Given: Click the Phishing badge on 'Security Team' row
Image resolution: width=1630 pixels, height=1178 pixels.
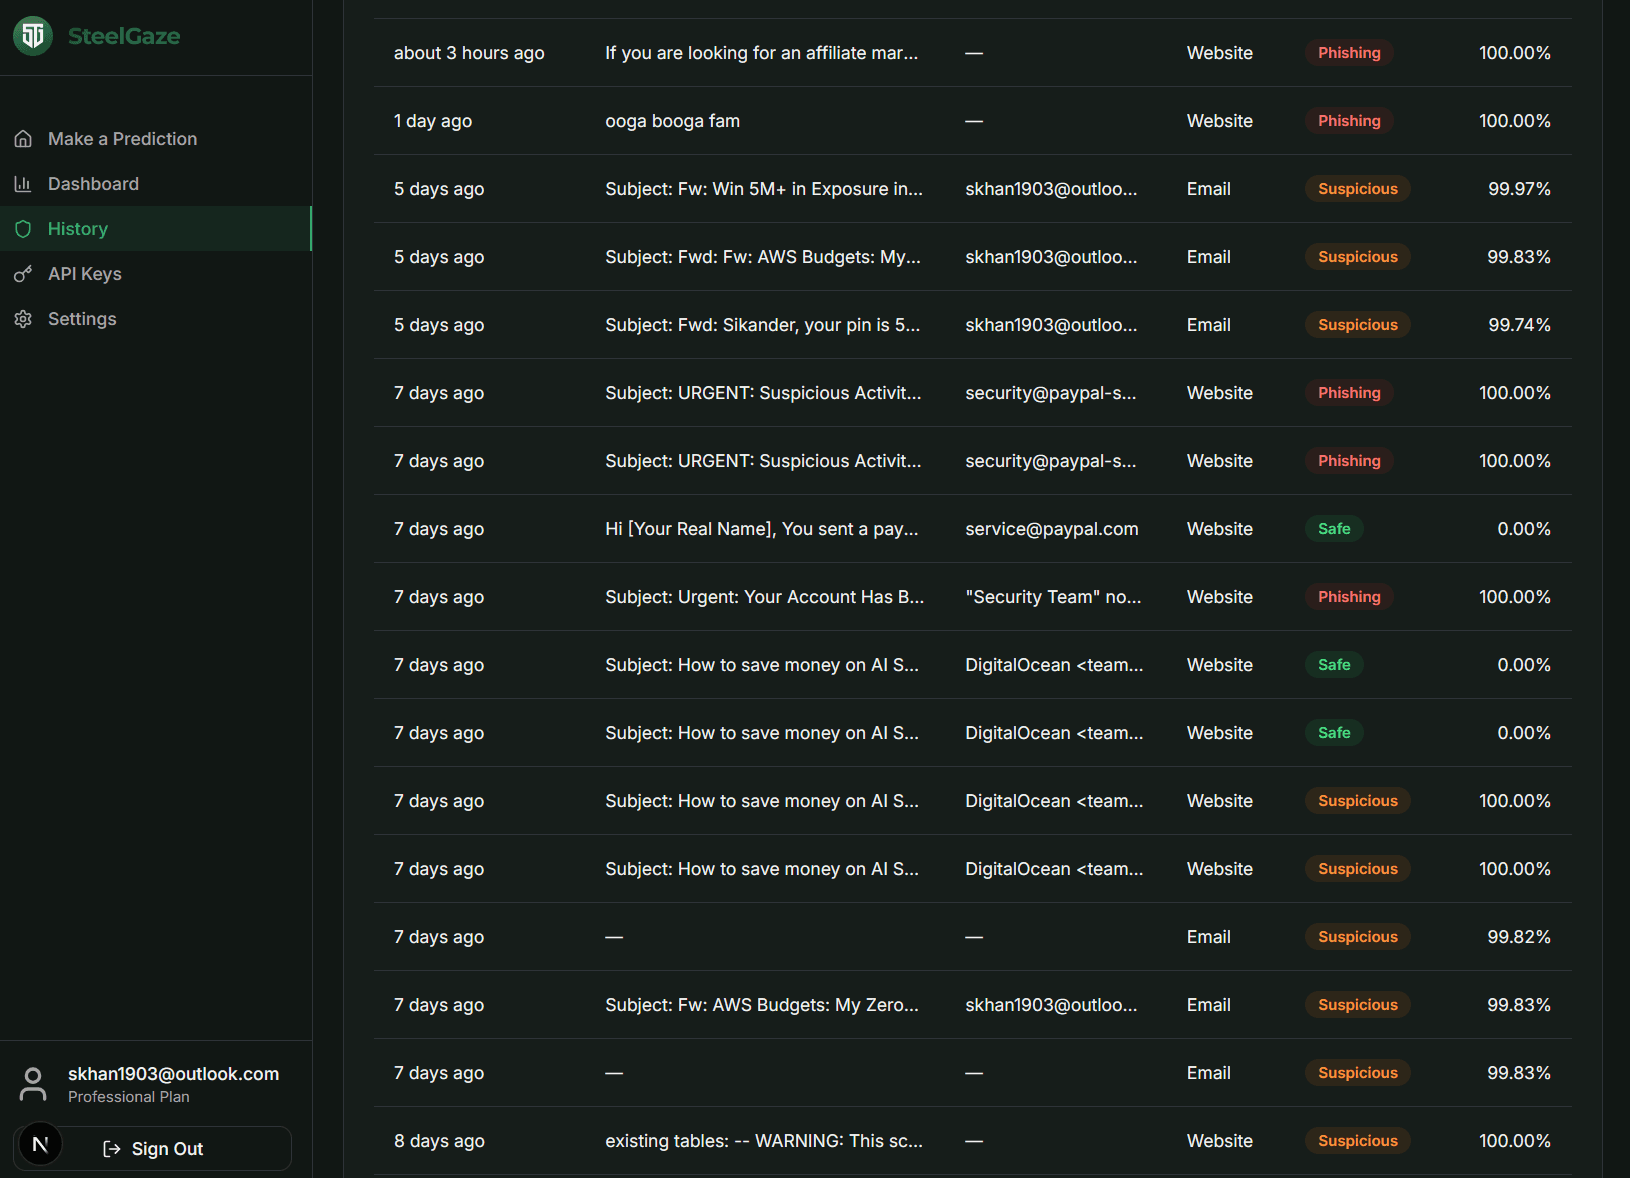Looking at the screenshot, I should point(1349,597).
